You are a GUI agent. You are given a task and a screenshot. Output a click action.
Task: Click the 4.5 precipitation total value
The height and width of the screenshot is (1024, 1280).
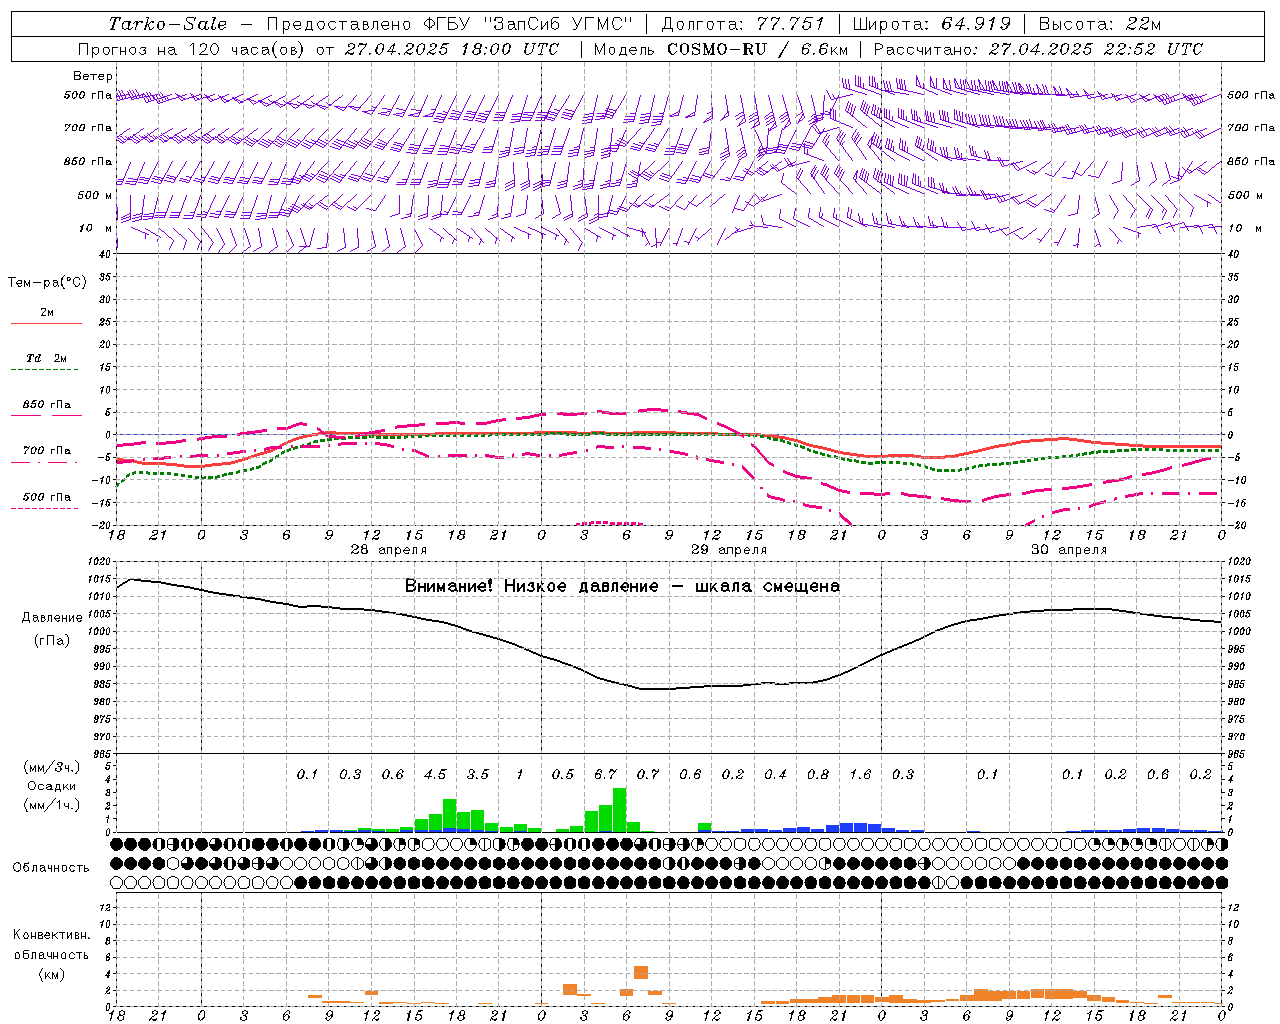point(435,774)
